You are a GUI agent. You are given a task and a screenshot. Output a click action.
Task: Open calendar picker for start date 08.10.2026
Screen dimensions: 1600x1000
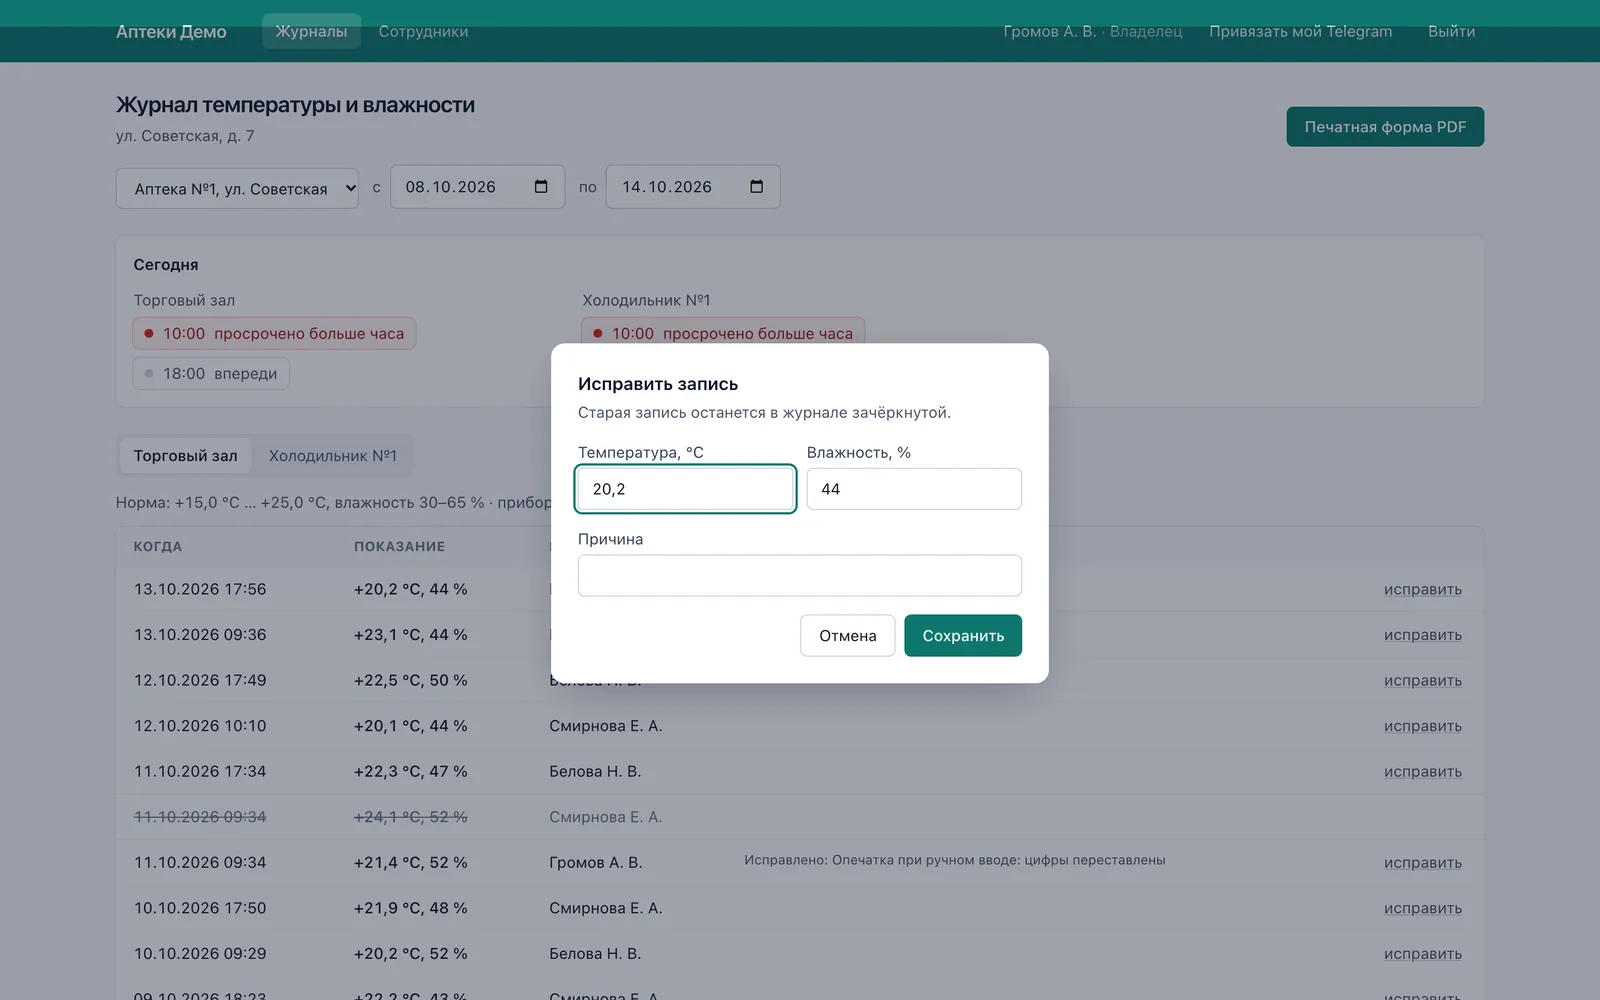(x=541, y=187)
